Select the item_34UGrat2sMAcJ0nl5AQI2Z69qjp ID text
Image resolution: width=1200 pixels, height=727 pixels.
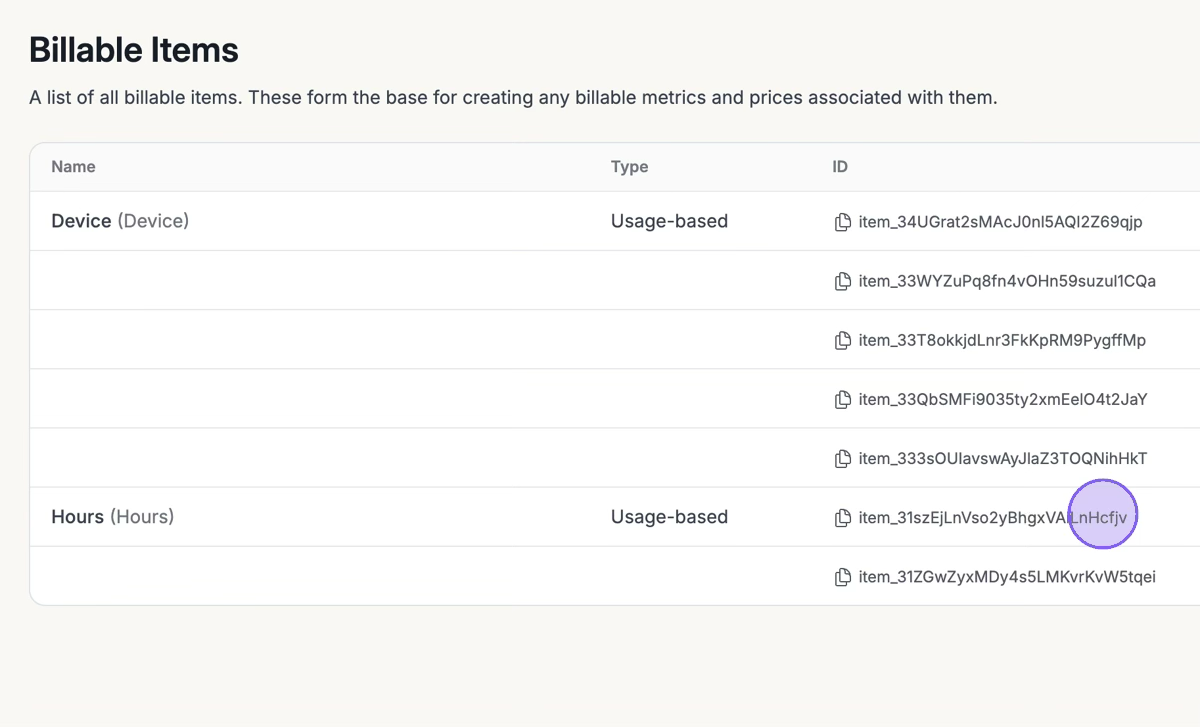pos(1000,222)
